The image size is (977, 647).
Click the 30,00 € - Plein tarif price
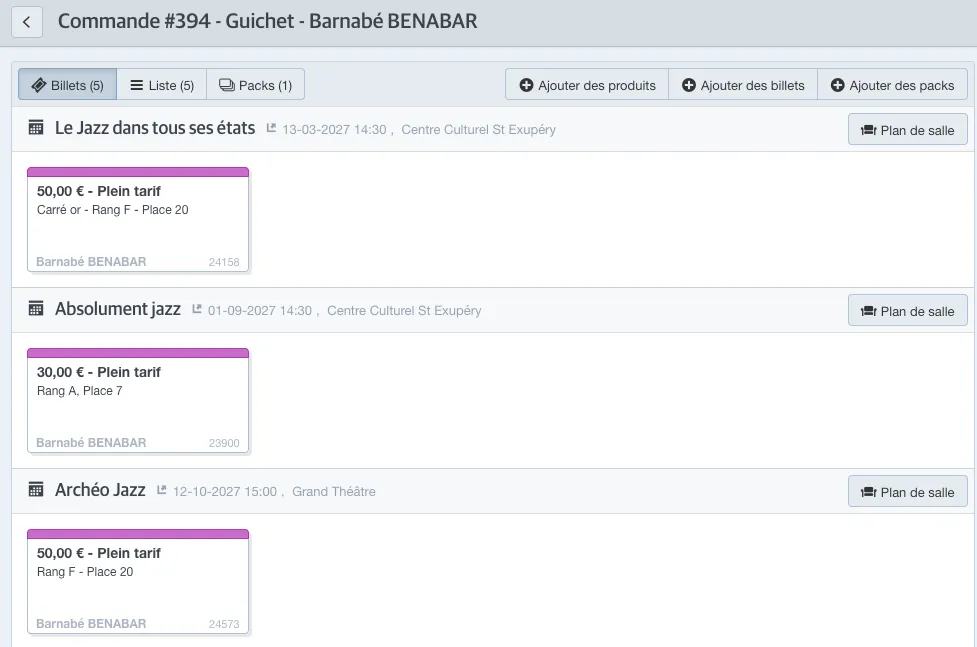pyautogui.click(x=98, y=372)
